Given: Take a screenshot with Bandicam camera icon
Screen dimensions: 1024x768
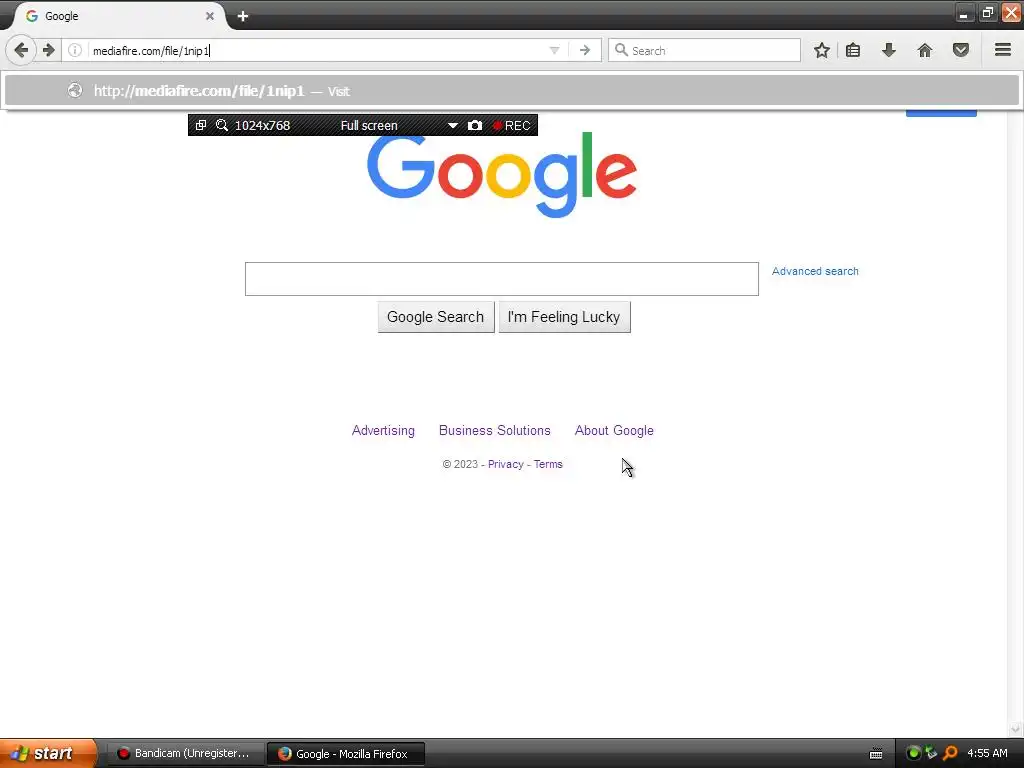Looking at the screenshot, I should [475, 125].
